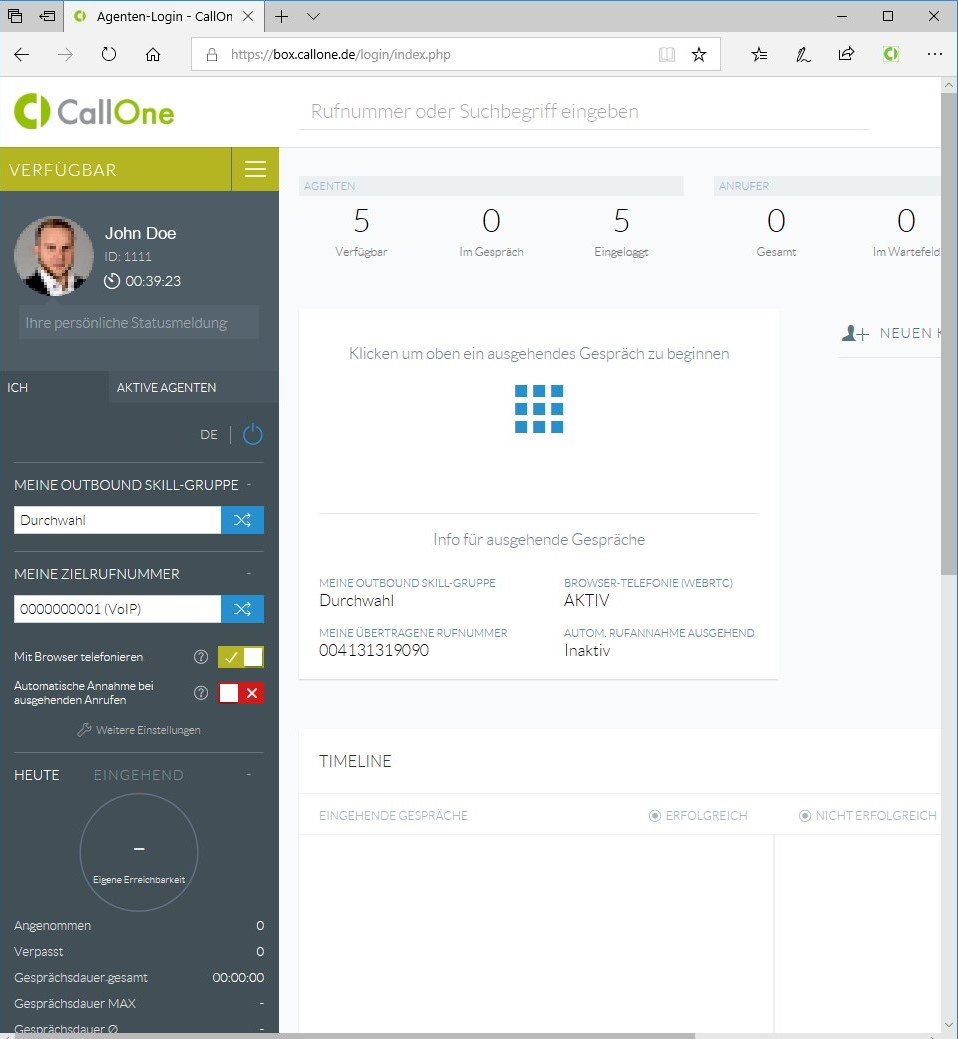Click the help icon for Mit Browser telefonieren
This screenshot has width=958, height=1039.
200,657
